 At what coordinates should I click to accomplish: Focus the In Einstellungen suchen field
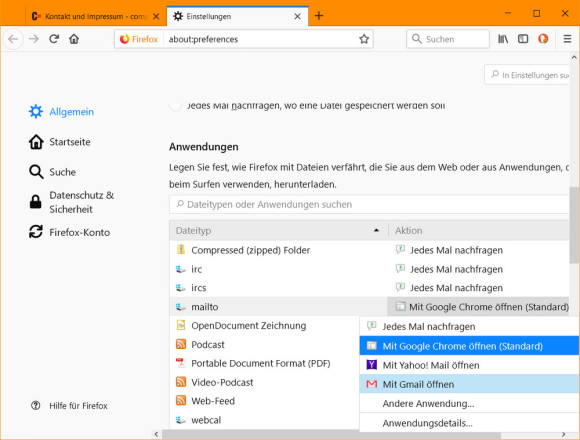click(x=527, y=75)
